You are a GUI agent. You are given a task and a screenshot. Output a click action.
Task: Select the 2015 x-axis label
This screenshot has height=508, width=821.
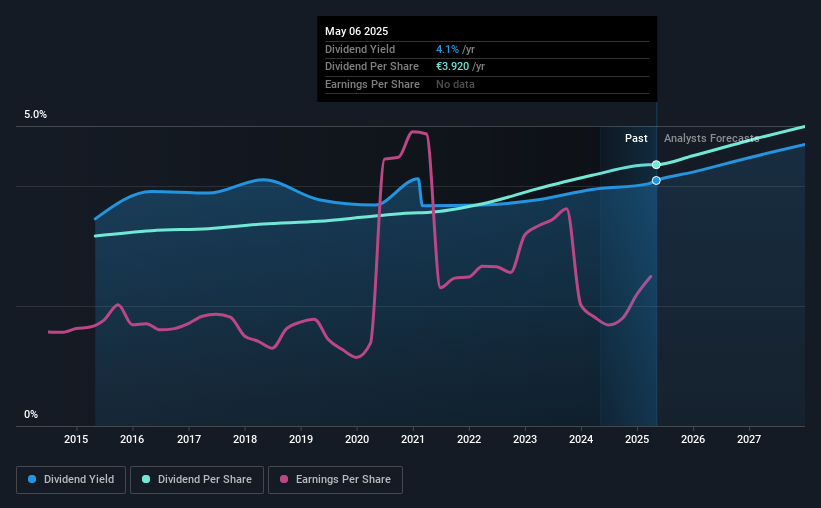tap(76, 439)
